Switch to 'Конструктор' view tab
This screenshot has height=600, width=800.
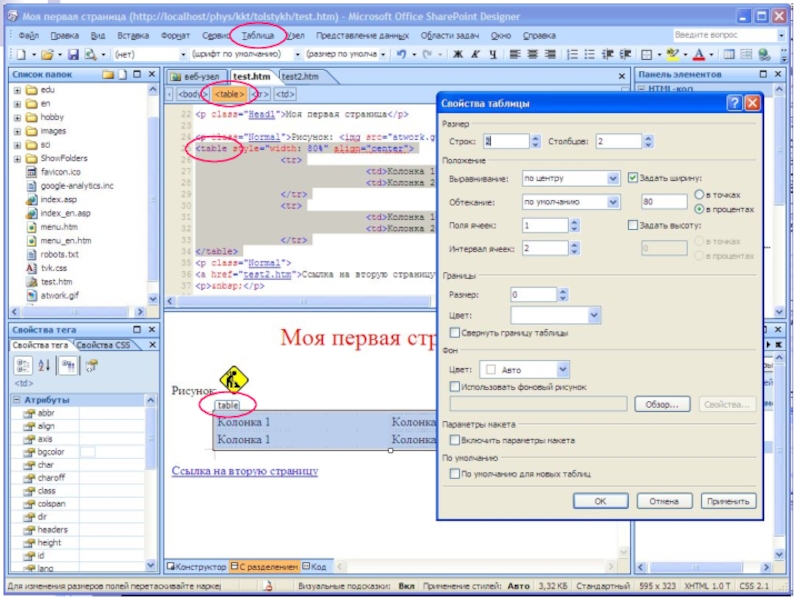[197, 567]
